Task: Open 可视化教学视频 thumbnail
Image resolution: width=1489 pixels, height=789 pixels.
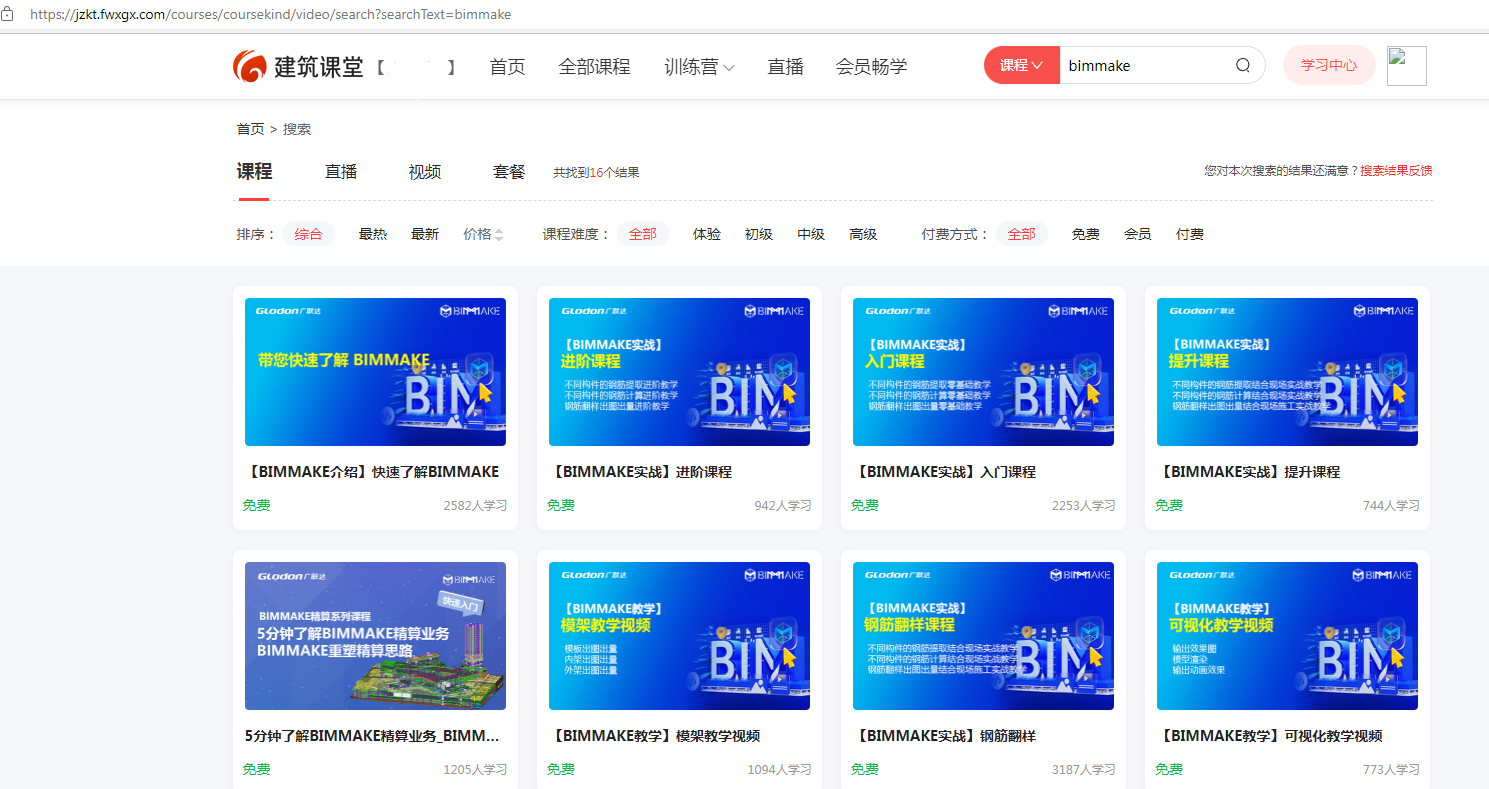Action: tap(1287, 636)
